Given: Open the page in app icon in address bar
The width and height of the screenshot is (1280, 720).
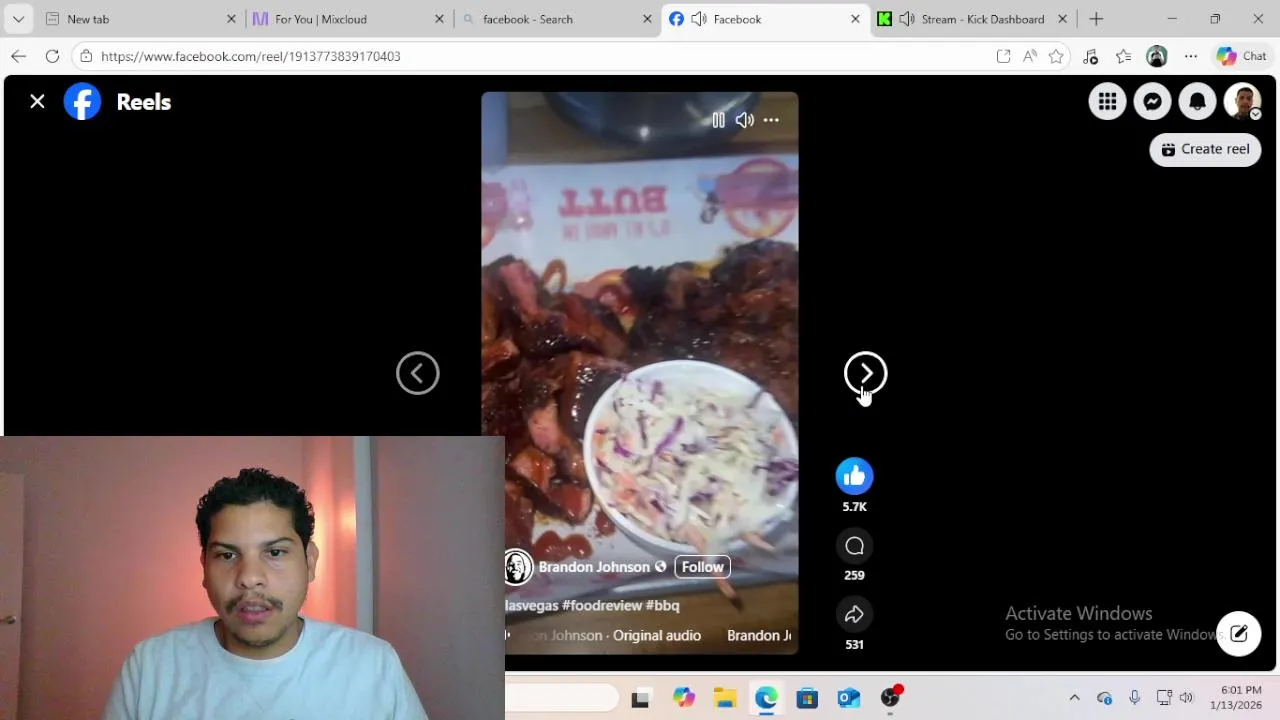Looking at the screenshot, I should 1003,56.
